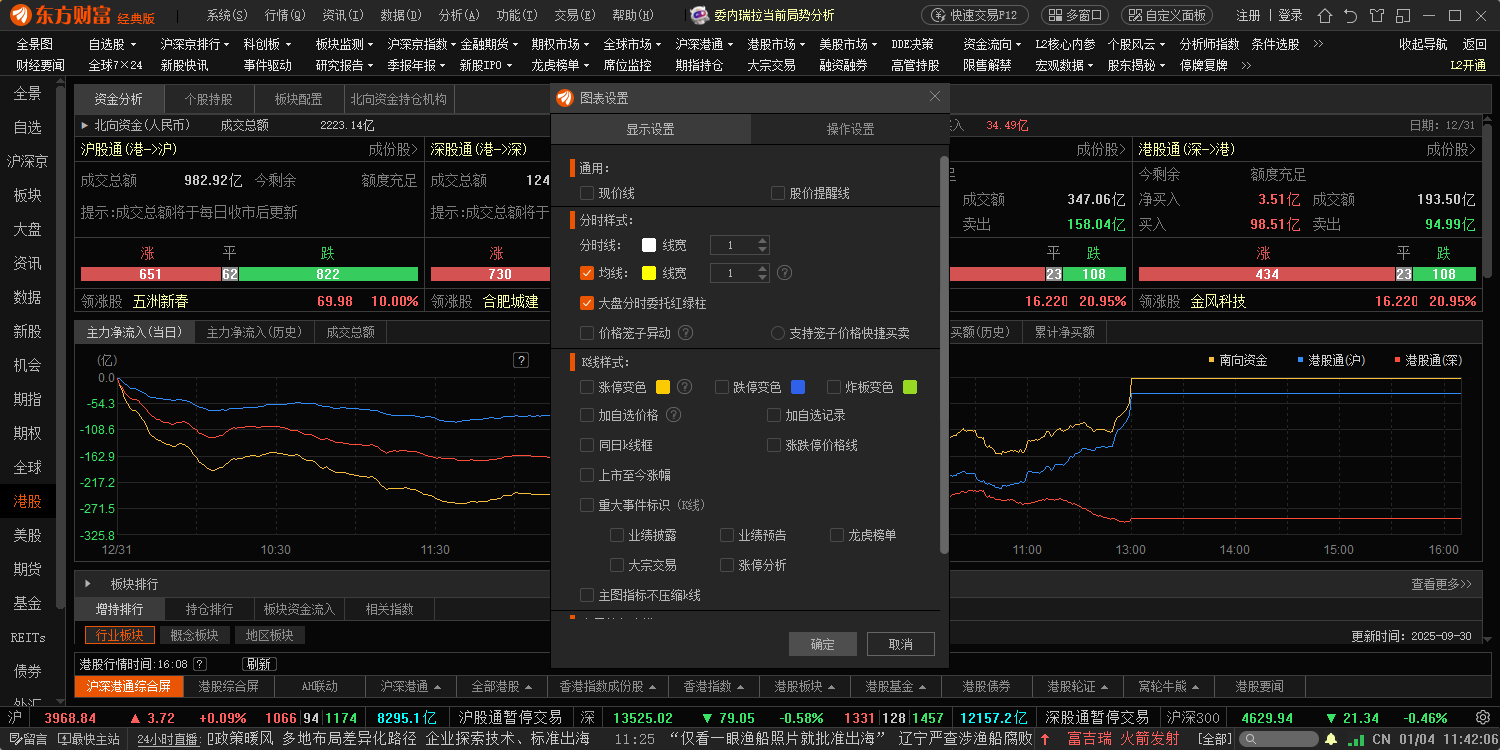The width and height of the screenshot is (1500, 750).
Task: Click the question icon next to 港股行情时间
Action: 200,664
